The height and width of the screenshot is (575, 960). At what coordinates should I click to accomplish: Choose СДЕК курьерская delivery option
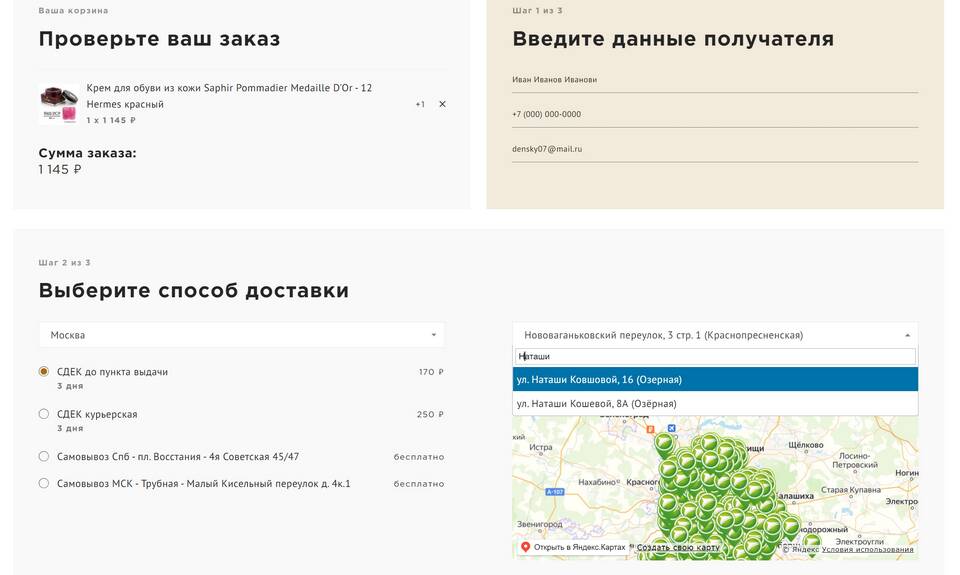[x=44, y=414]
